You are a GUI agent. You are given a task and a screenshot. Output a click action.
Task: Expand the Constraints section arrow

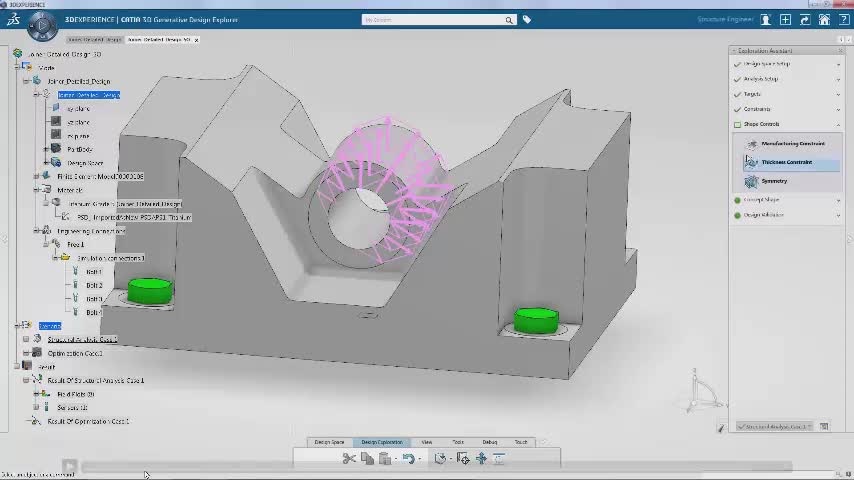[838, 110]
